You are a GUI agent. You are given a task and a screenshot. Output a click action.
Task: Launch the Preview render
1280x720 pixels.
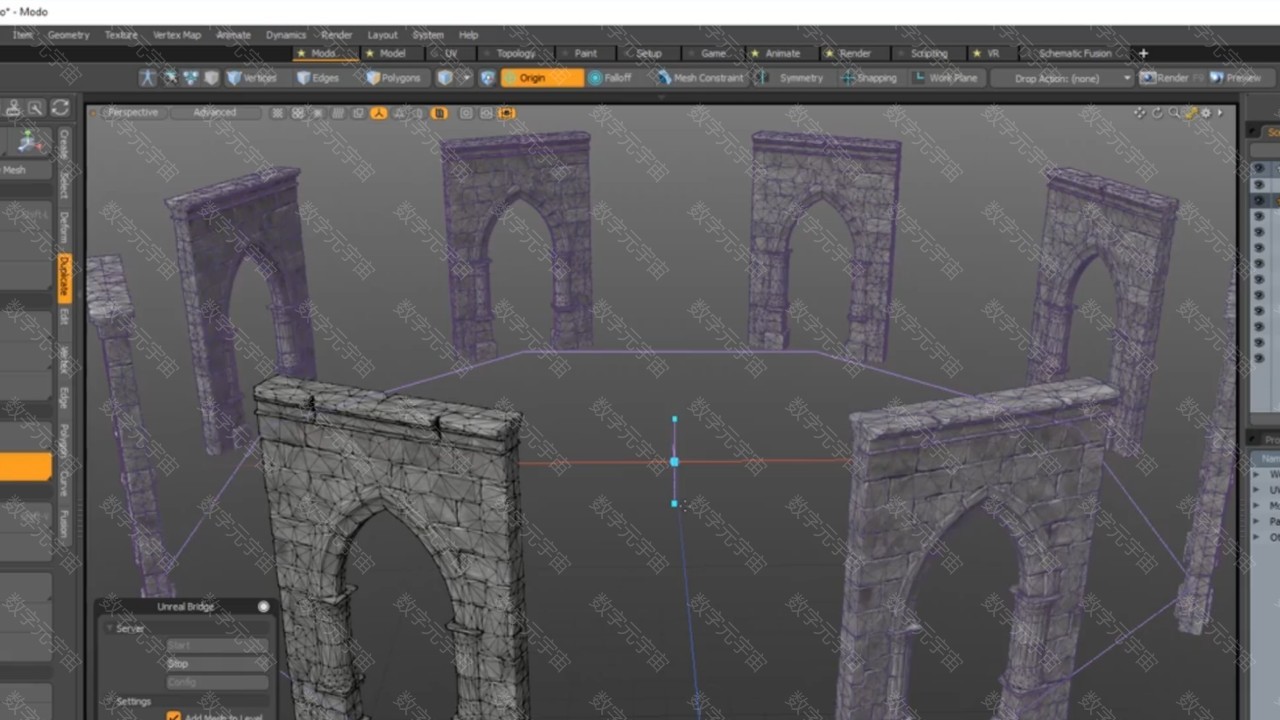tap(1235, 78)
